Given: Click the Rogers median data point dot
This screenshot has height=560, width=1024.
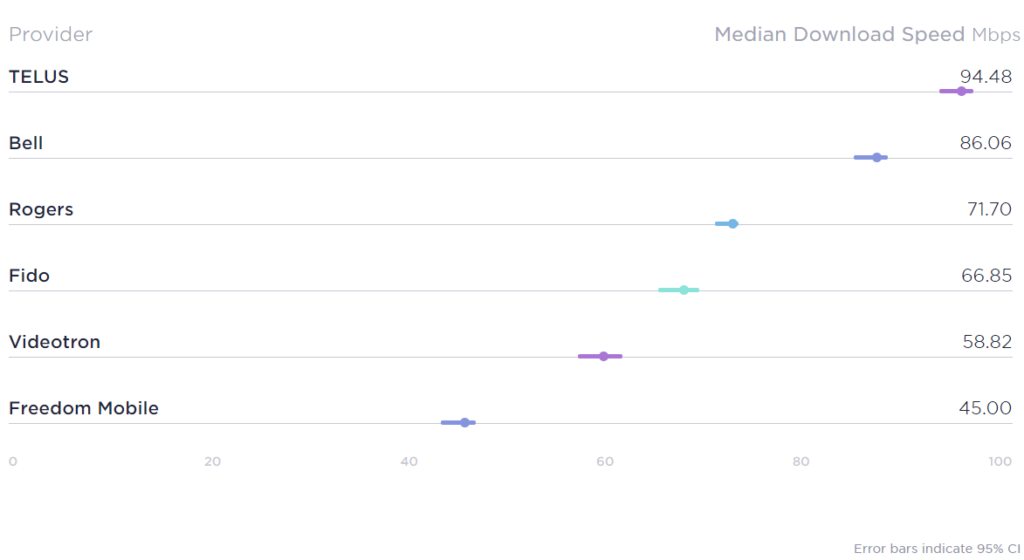Looking at the screenshot, I should point(733,224).
